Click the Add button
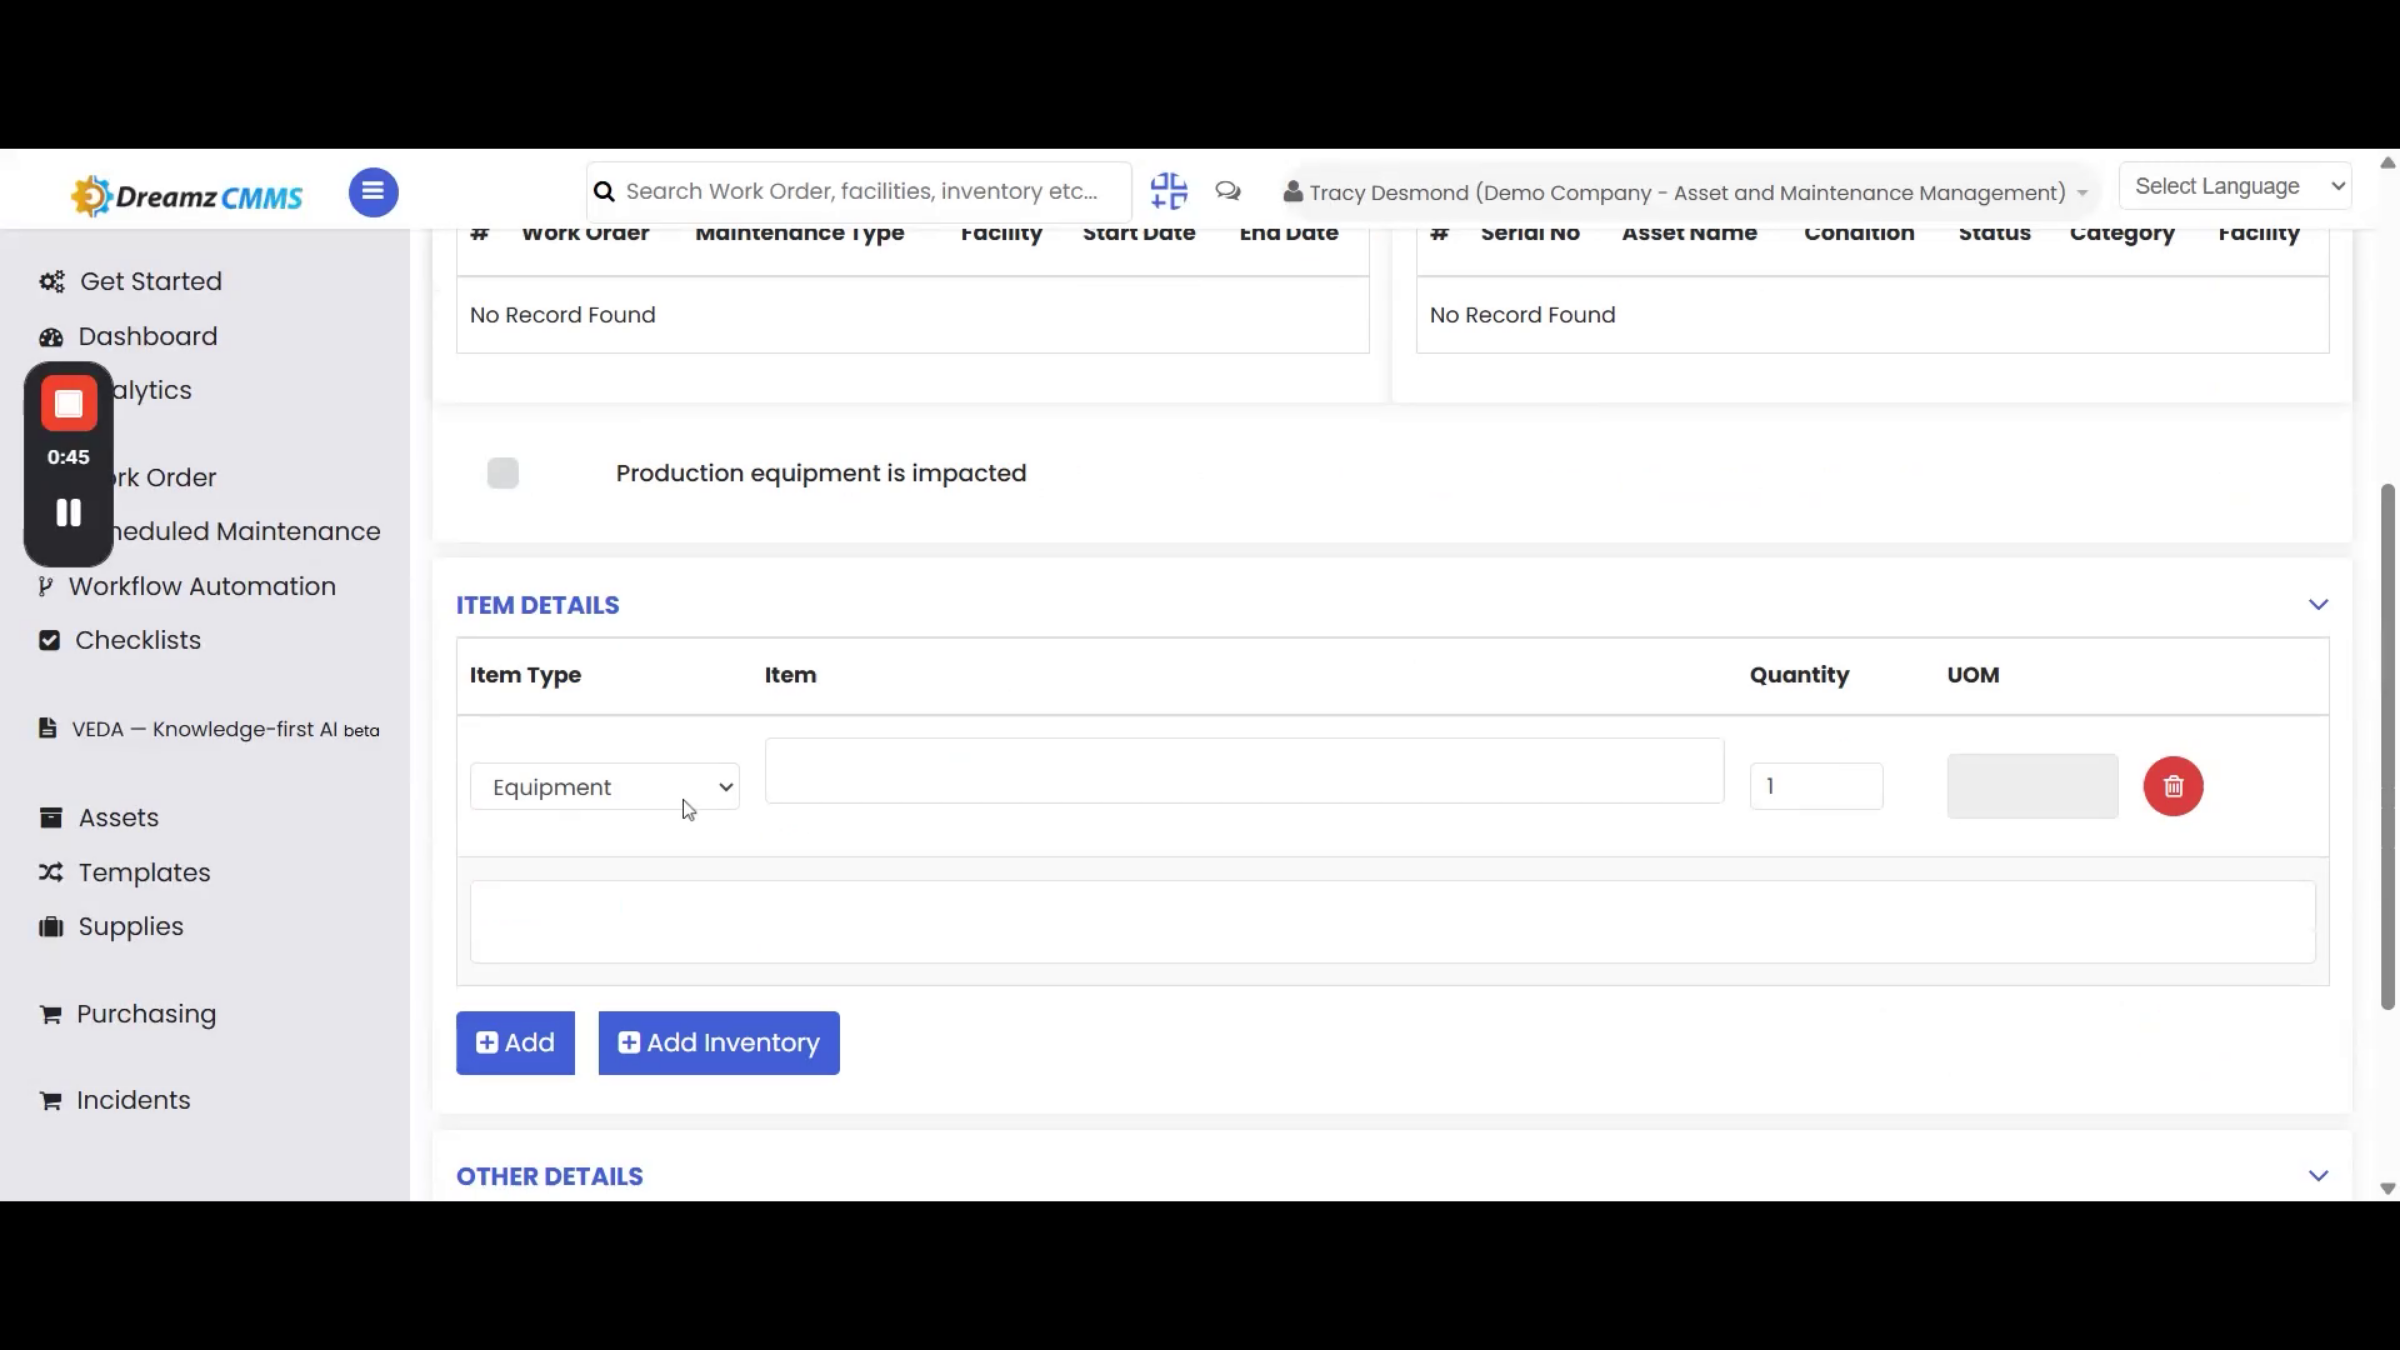The width and height of the screenshot is (2400, 1350). pyautogui.click(x=515, y=1043)
